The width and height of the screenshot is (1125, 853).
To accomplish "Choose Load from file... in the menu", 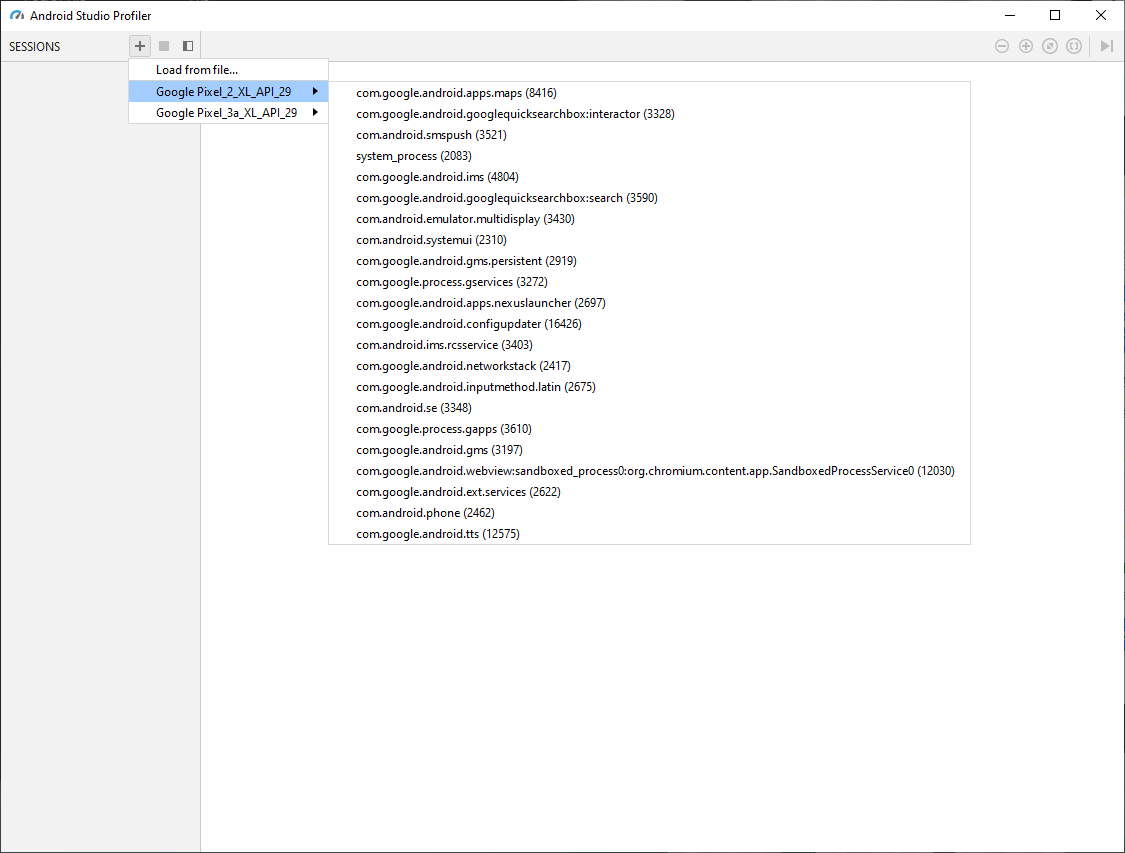I will point(197,70).
